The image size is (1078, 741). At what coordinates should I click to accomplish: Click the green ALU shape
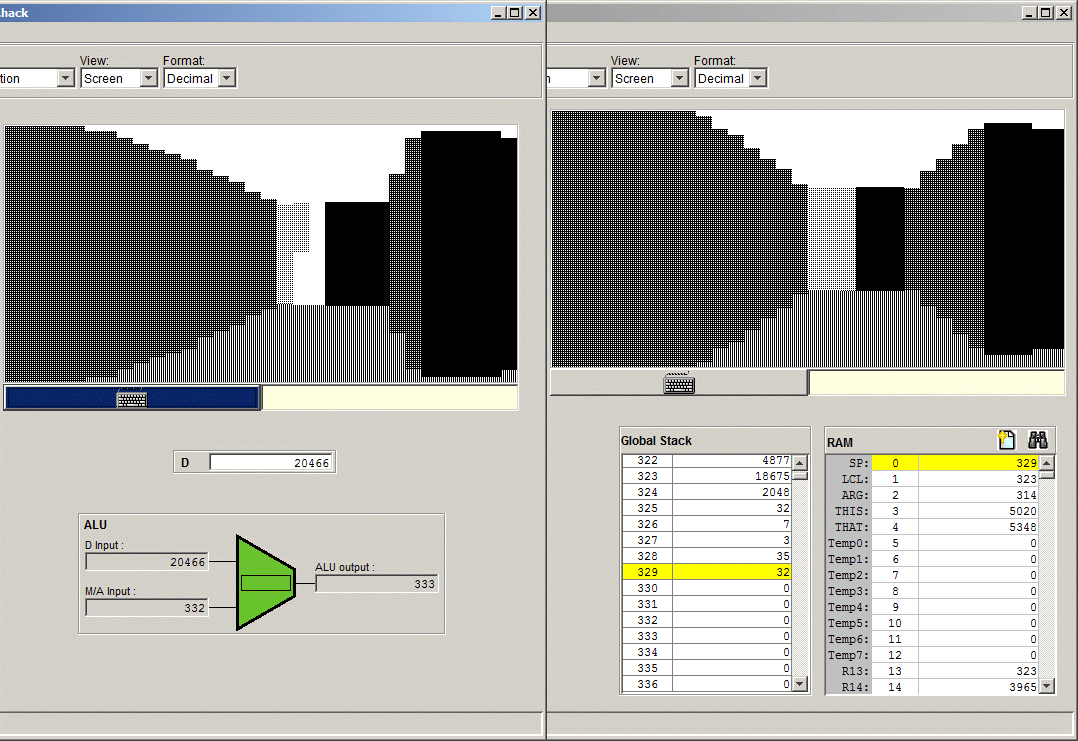click(x=265, y=583)
